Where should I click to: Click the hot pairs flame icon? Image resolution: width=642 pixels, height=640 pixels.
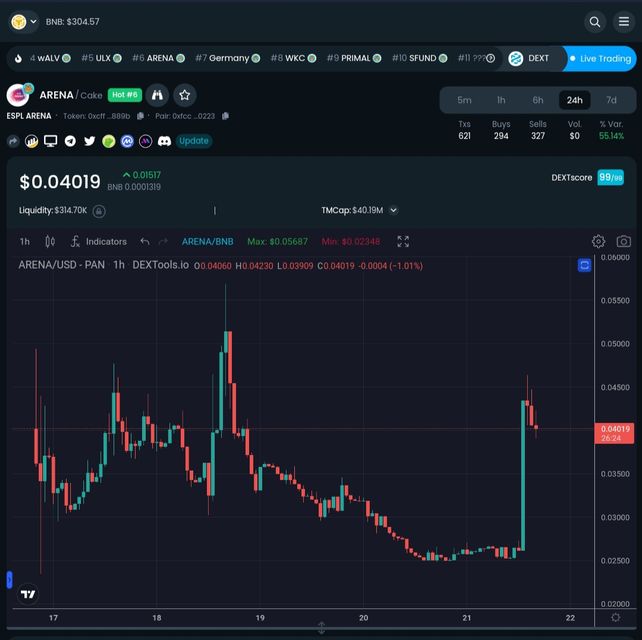click(x=18, y=59)
